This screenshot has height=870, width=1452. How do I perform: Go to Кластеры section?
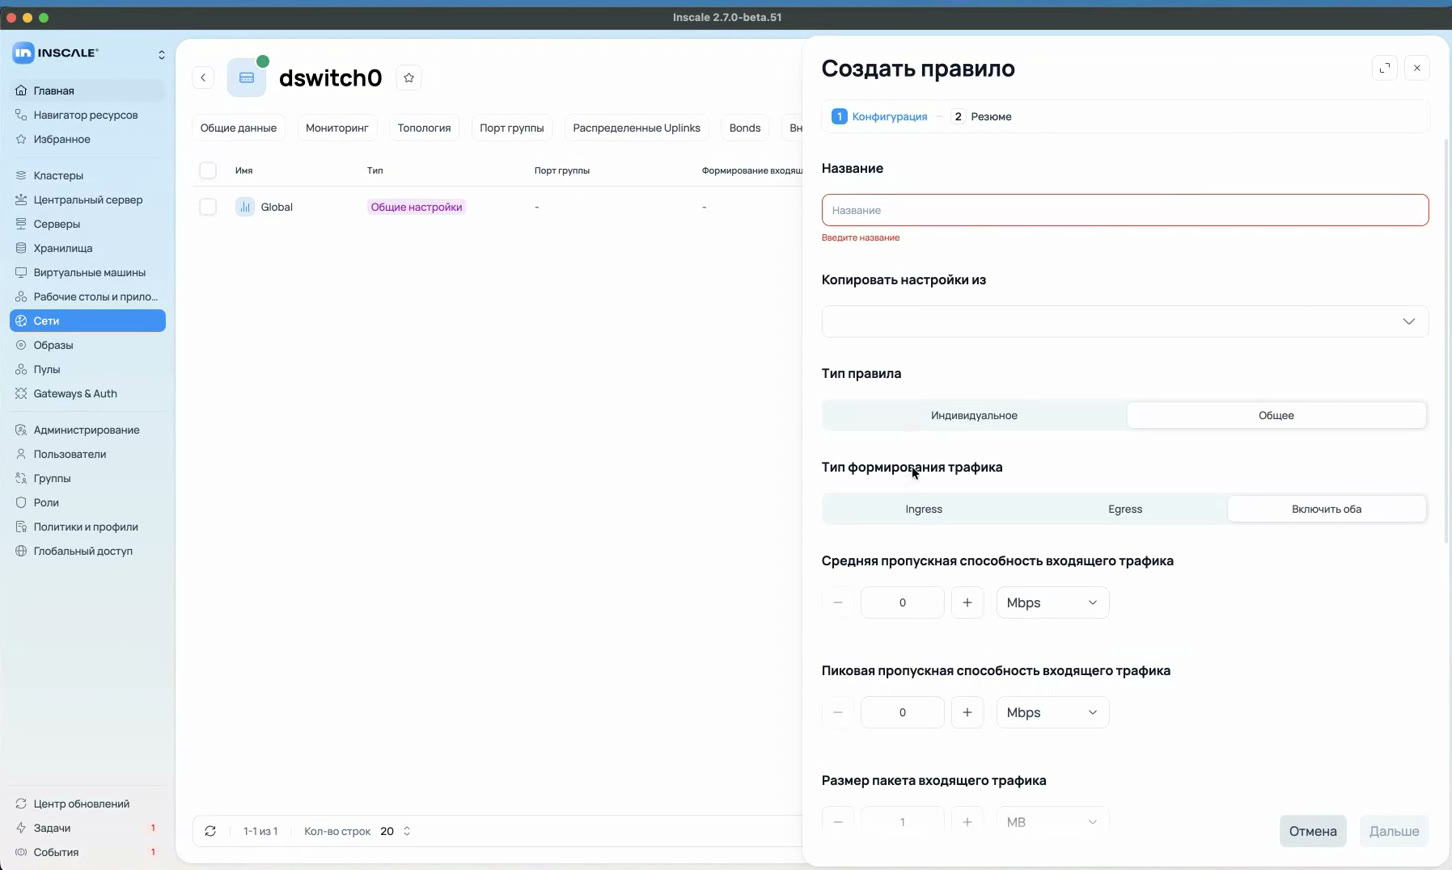(88, 176)
